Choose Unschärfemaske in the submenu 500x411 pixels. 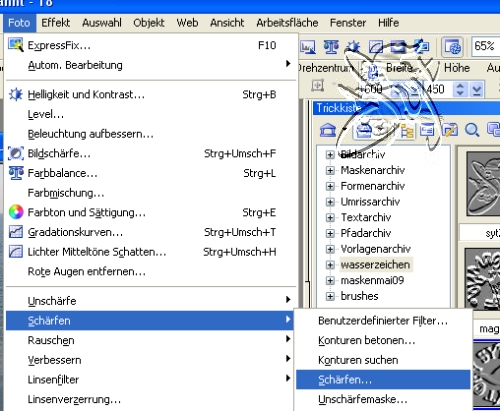[x=383, y=399]
